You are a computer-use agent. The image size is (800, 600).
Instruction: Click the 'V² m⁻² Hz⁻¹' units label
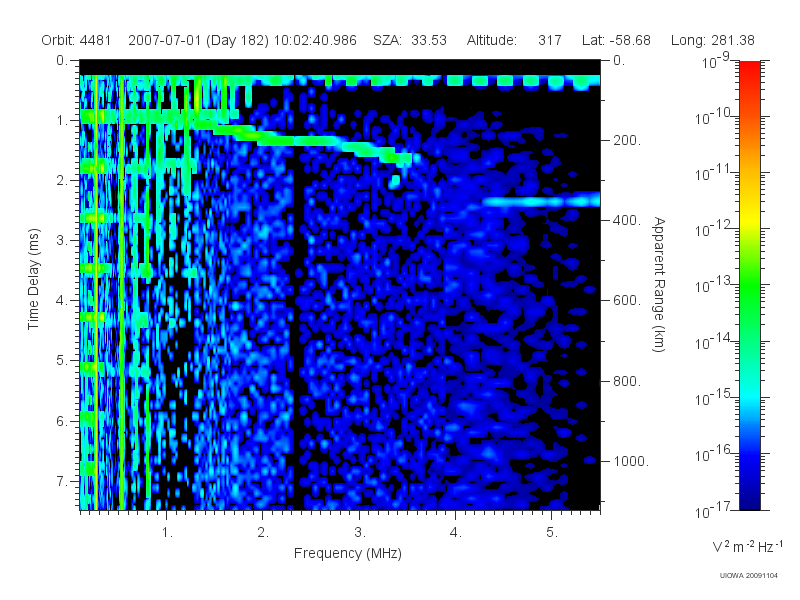point(747,546)
